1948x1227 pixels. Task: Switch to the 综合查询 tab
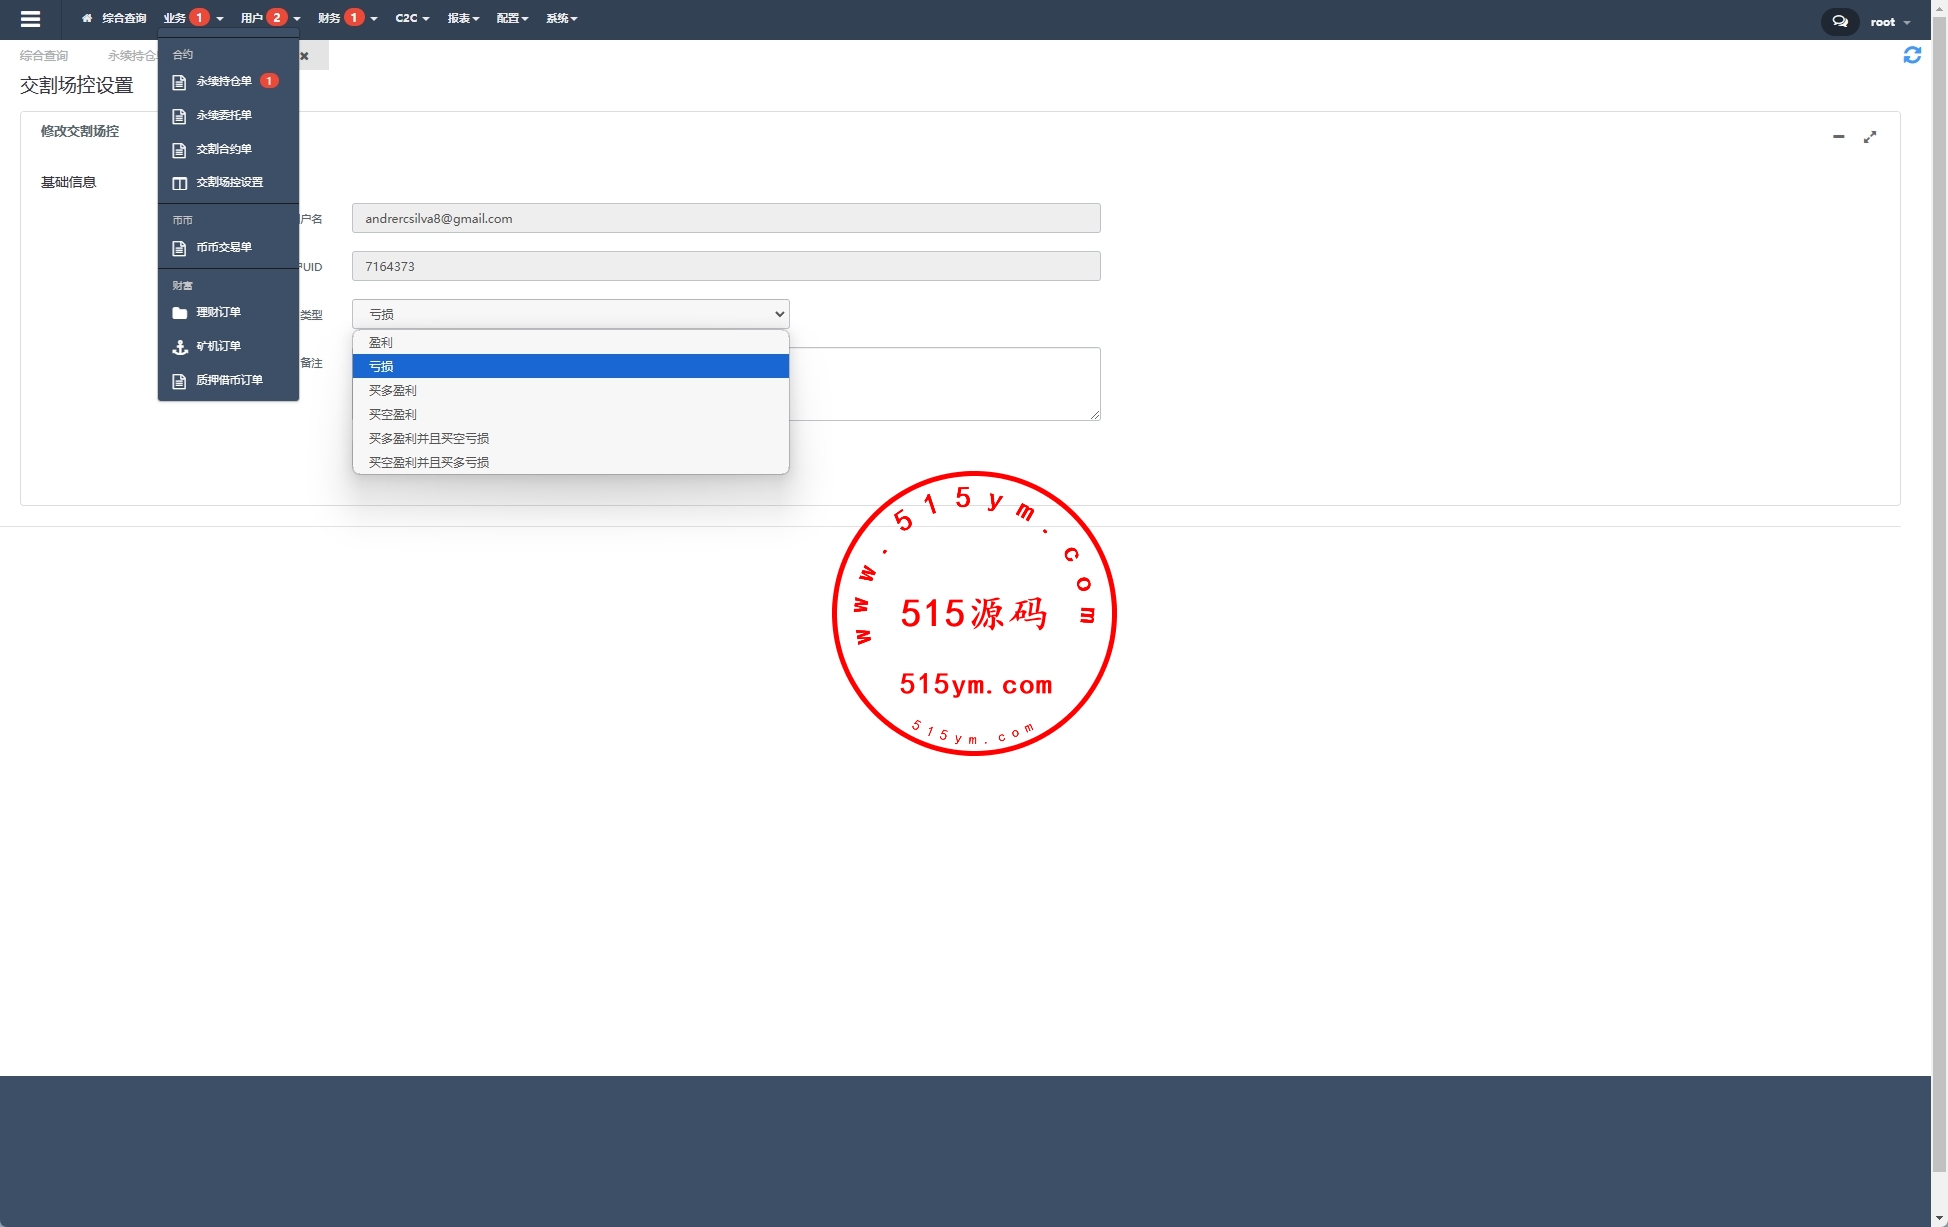point(44,56)
